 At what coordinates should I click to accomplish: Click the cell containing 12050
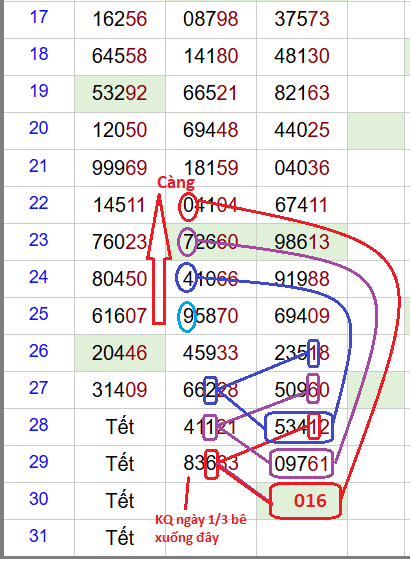click(x=120, y=131)
